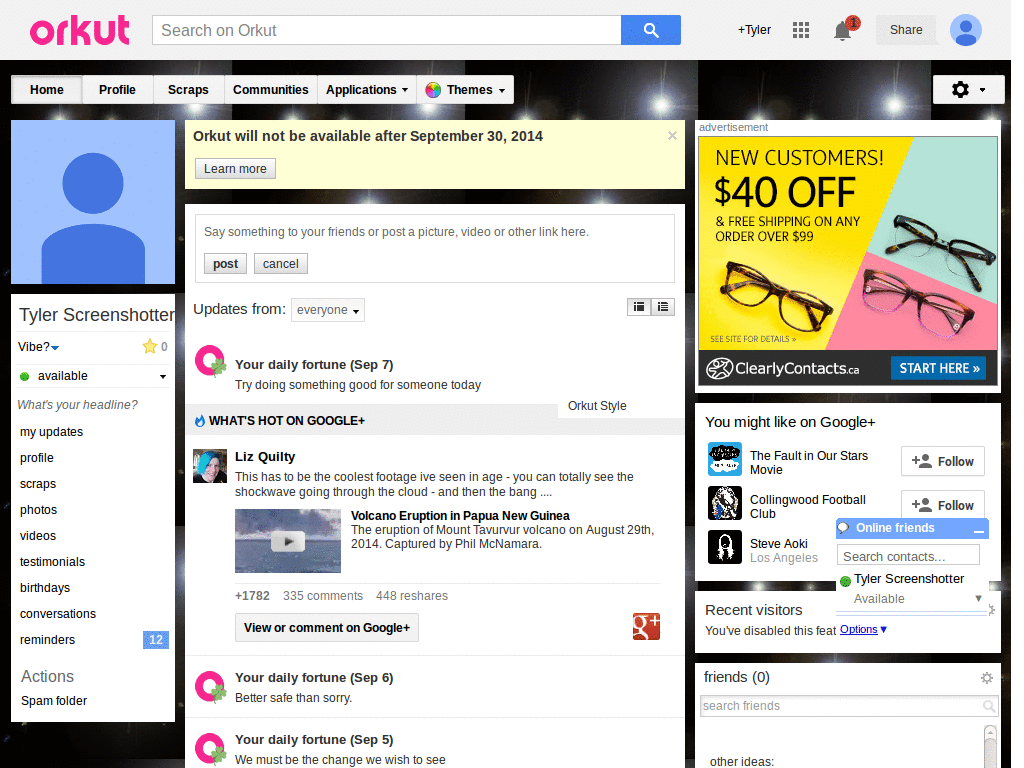This screenshot has height=768, width=1024.
Task: Click the Share button
Action: click(x=906, y=30)
